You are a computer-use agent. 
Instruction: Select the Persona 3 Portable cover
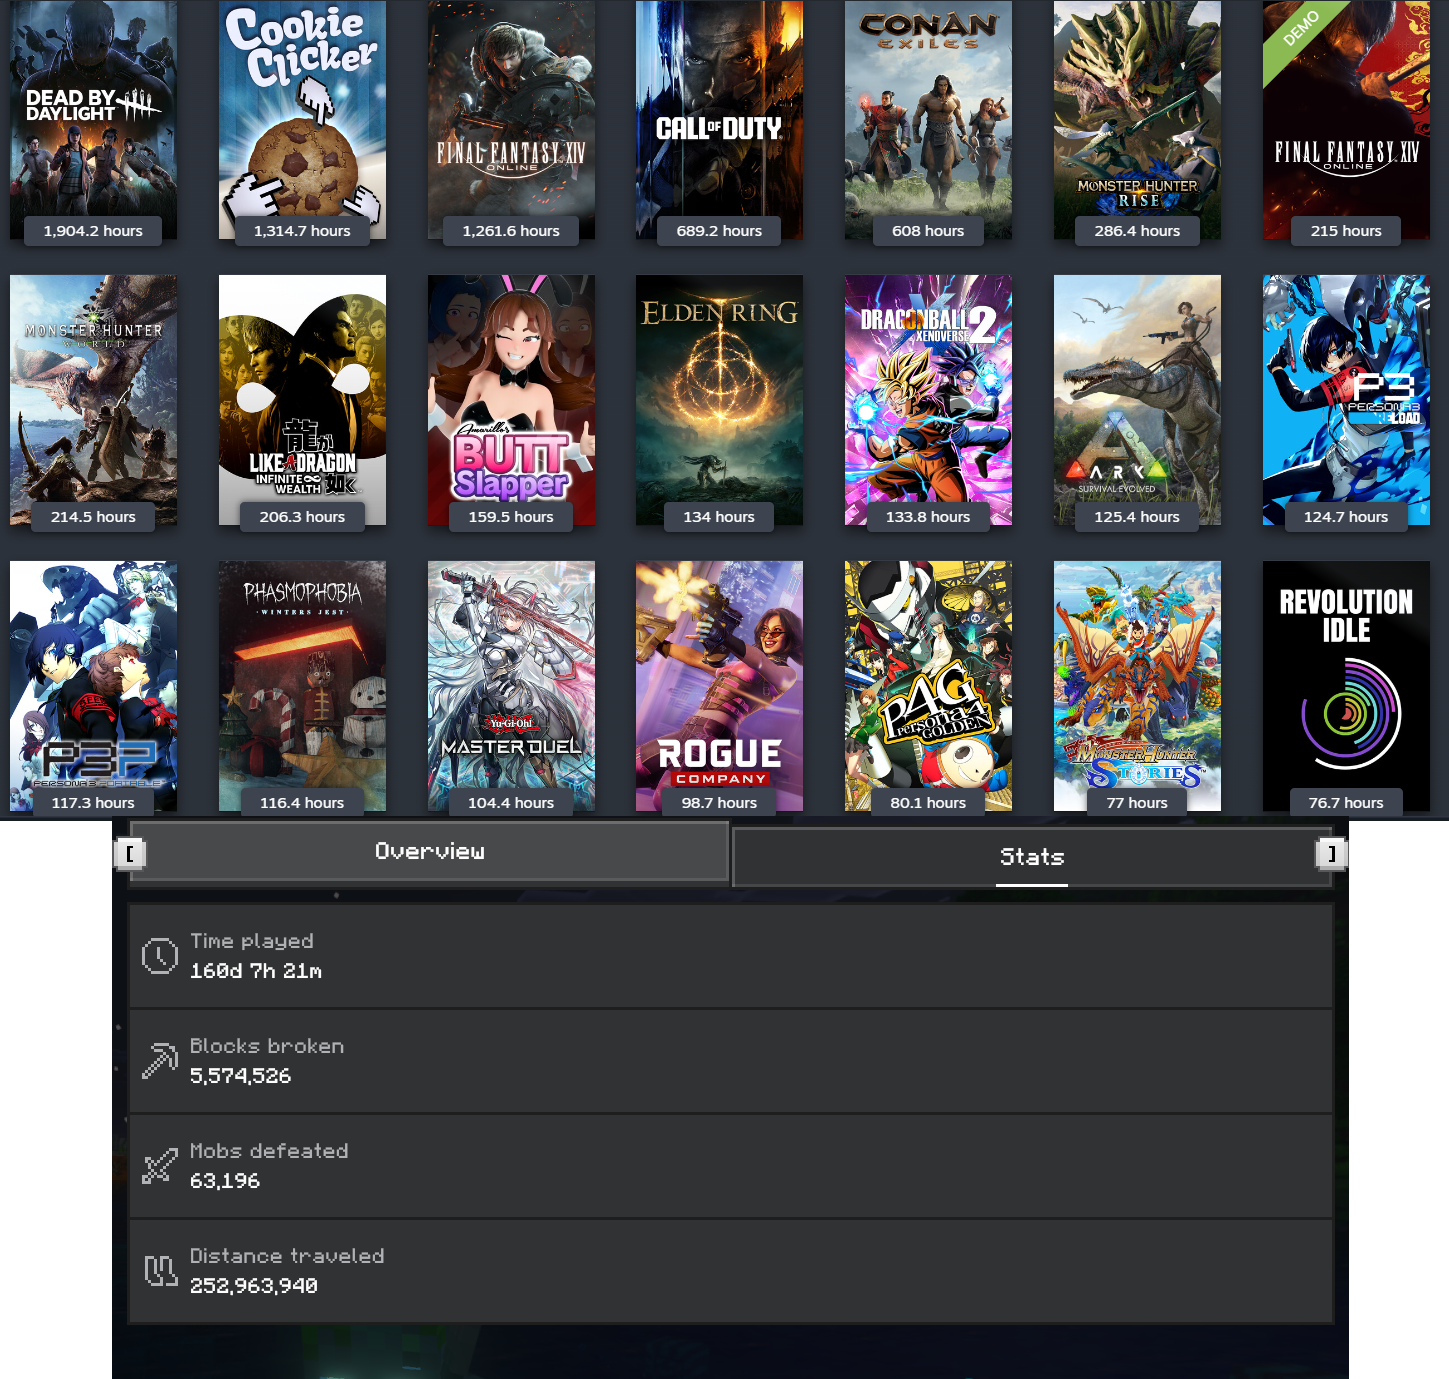click(93, 686)
